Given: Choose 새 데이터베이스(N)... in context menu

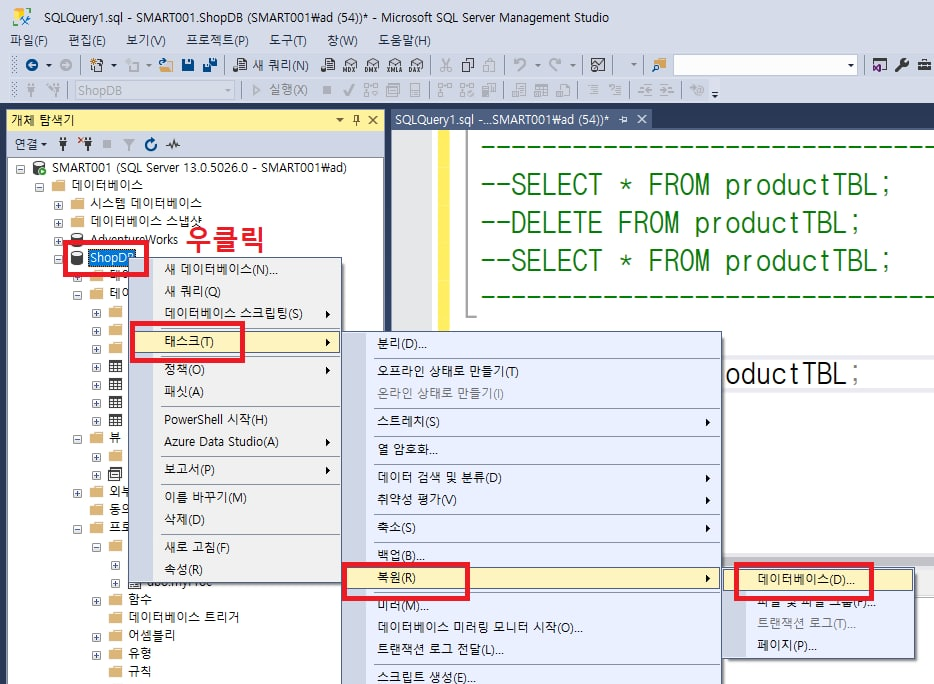Looking at the screenshot, I should [235, 269].
